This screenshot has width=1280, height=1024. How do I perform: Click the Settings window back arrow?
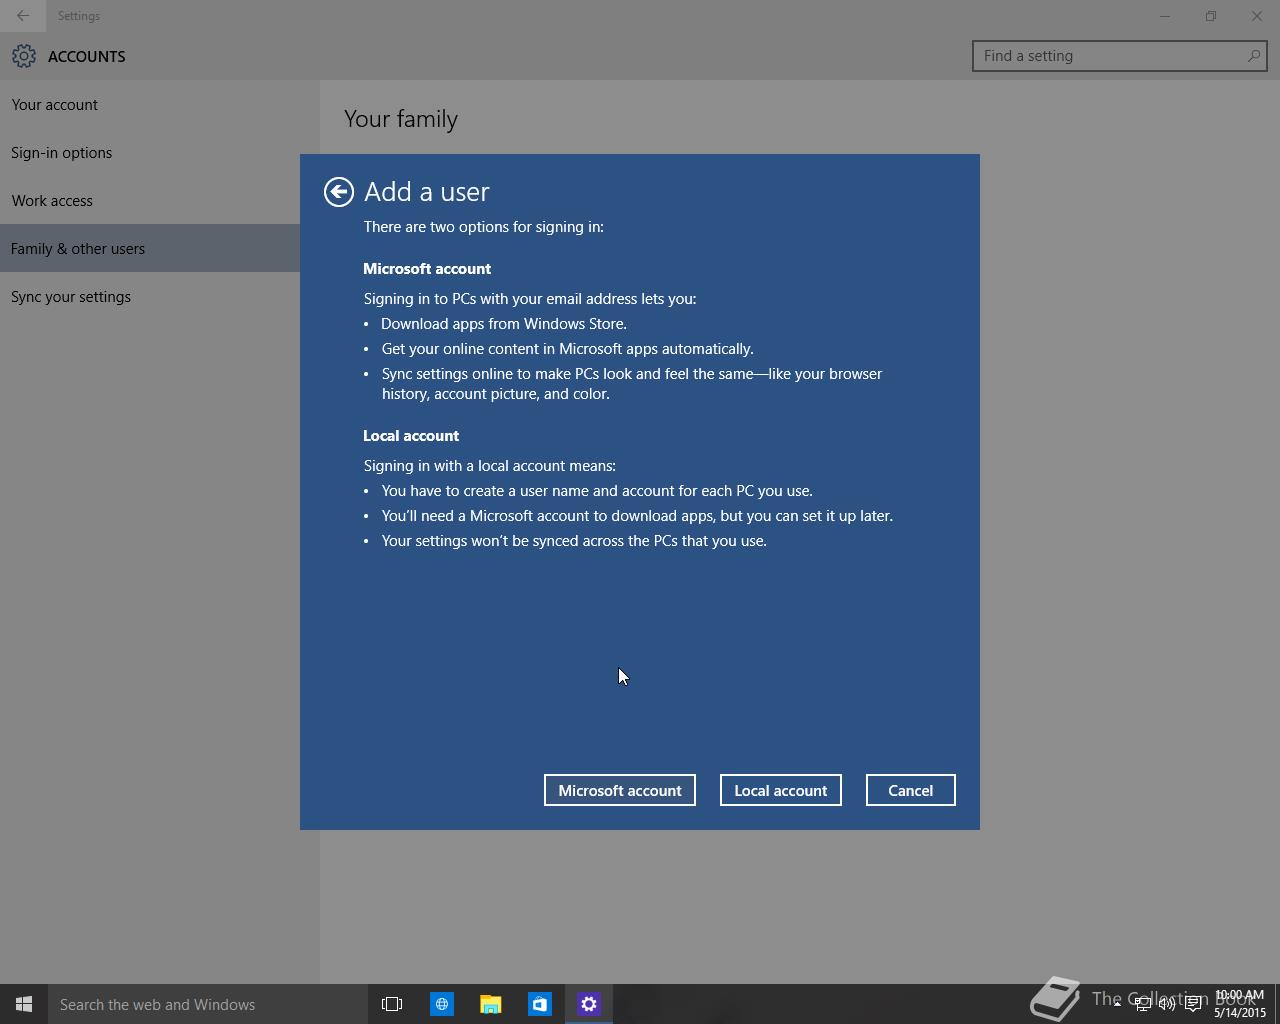[22, 16]
